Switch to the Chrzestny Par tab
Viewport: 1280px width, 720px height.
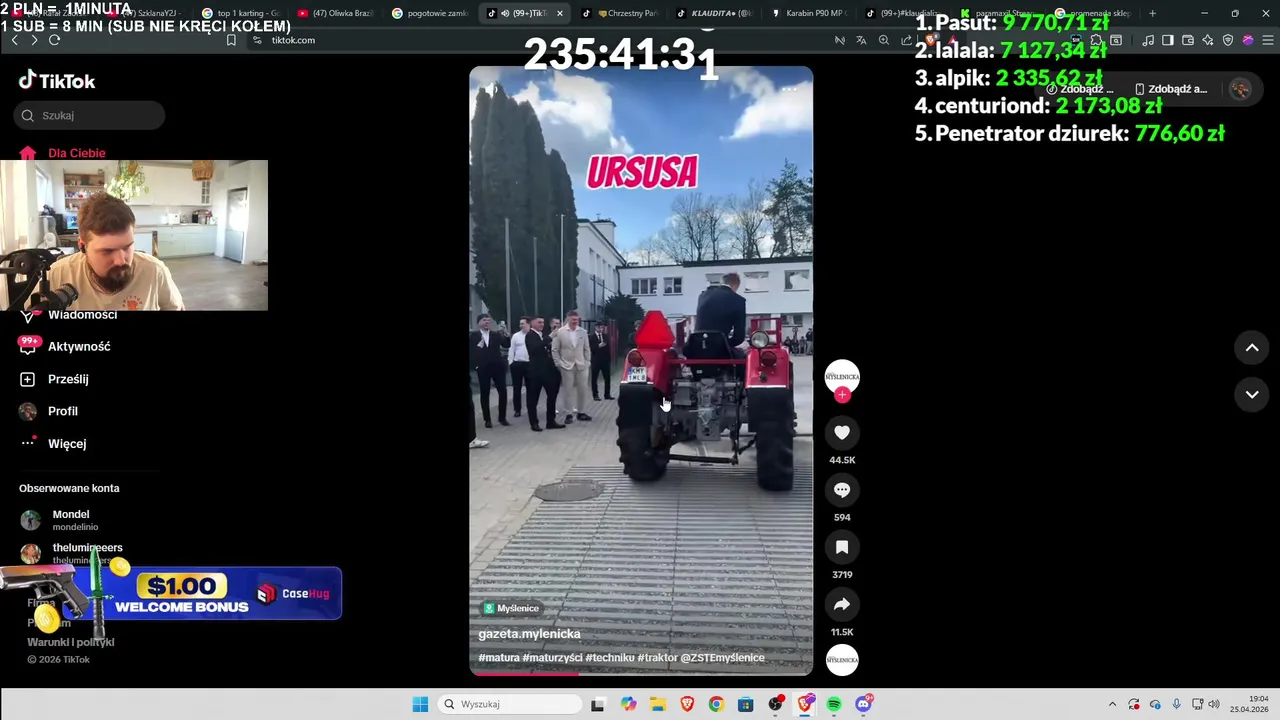pyautogui.click(x=620, y=13)
